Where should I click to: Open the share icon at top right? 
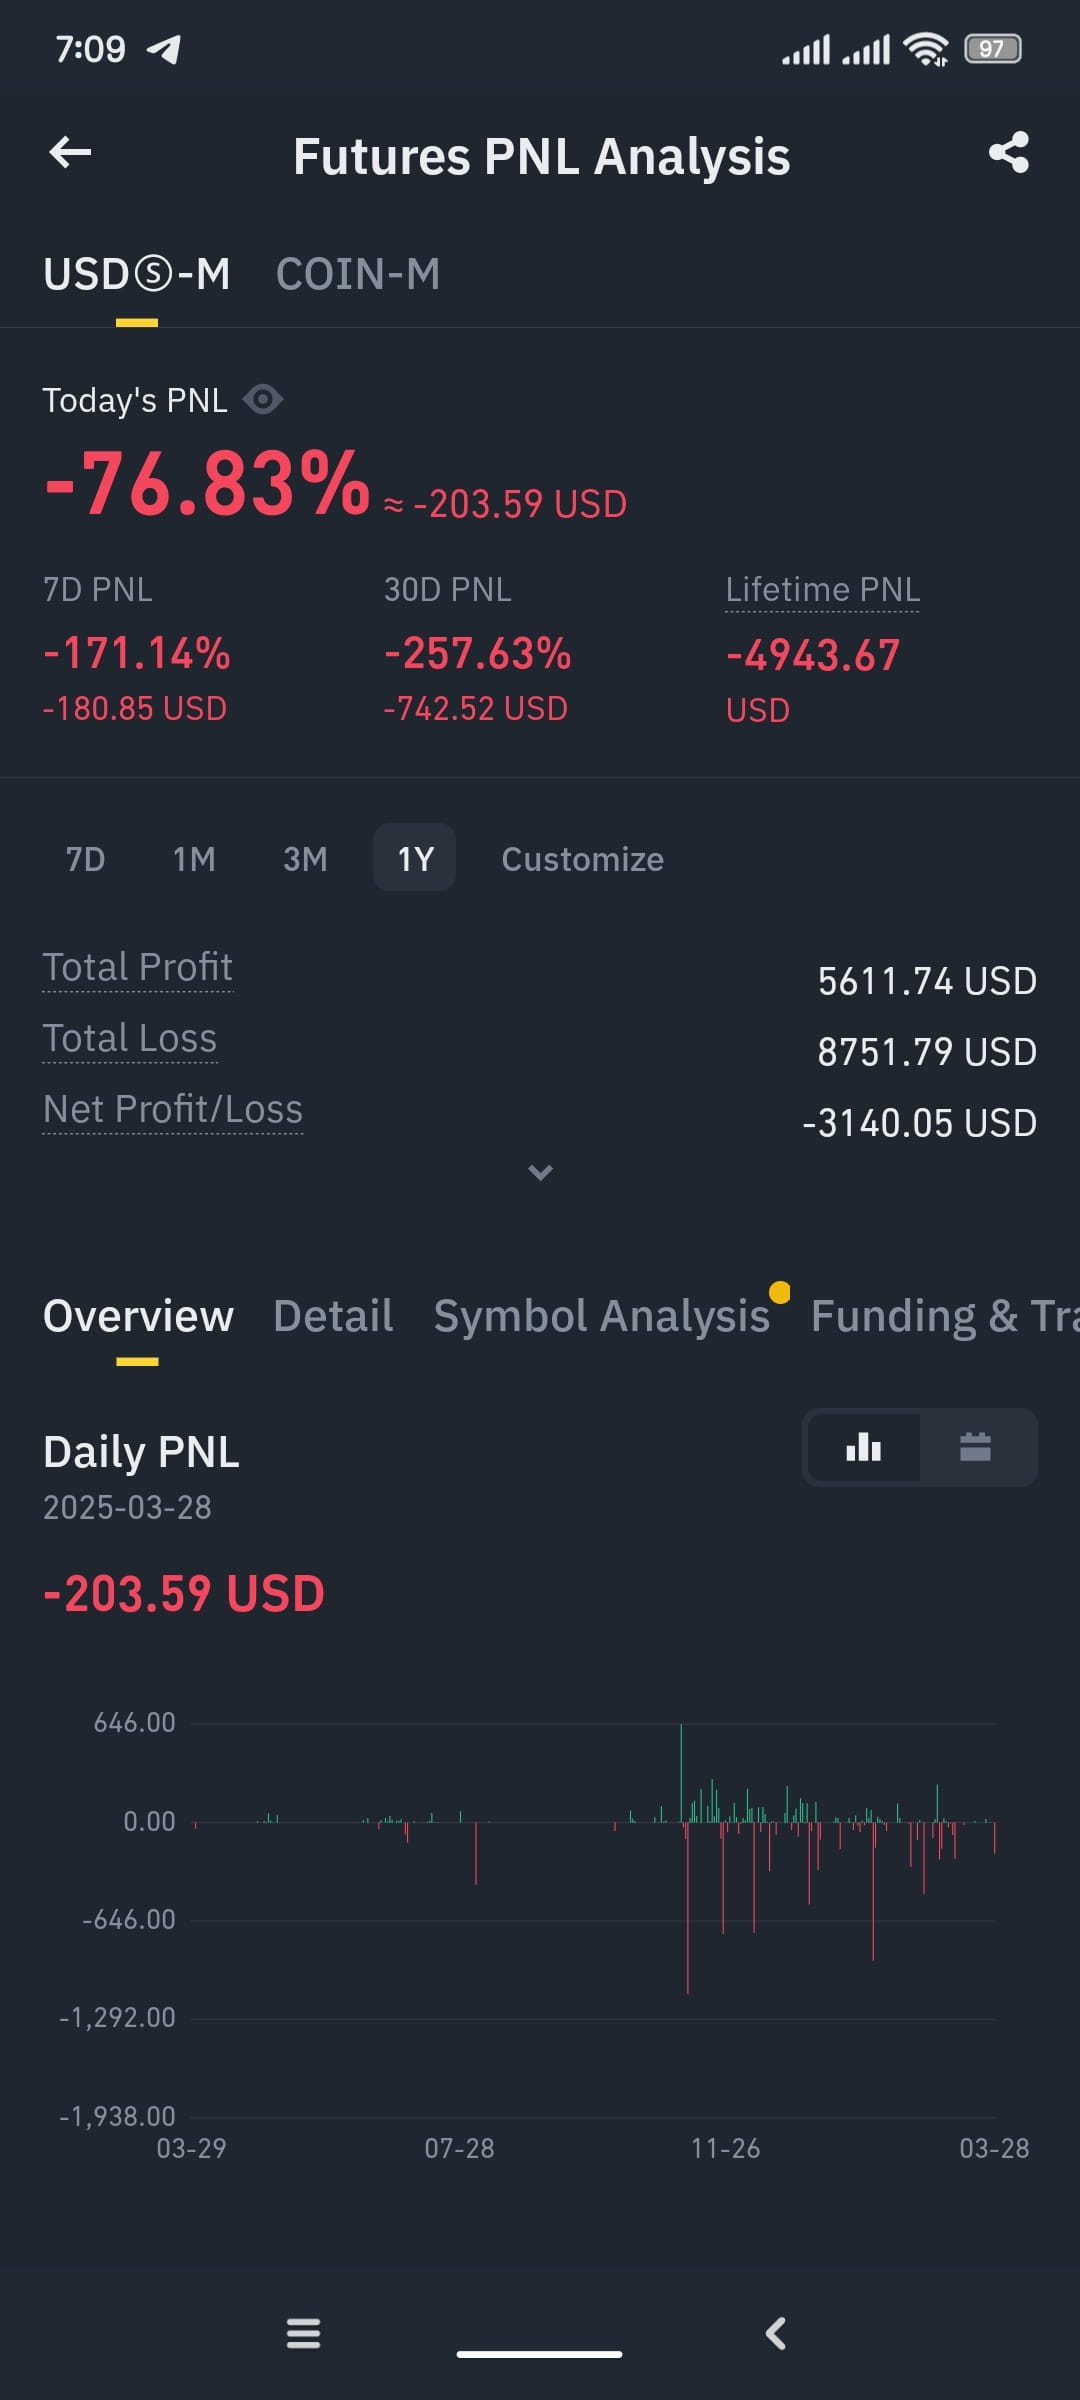pos(1008,153)
